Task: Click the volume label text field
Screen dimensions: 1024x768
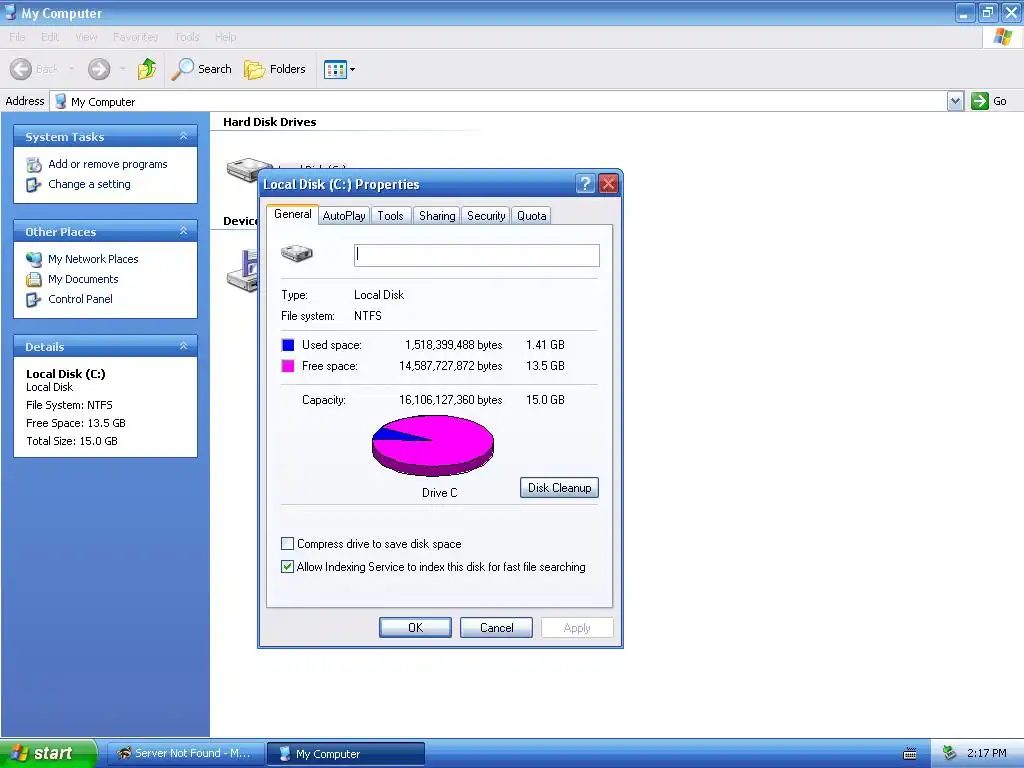Action: click(x=477, y=255)
